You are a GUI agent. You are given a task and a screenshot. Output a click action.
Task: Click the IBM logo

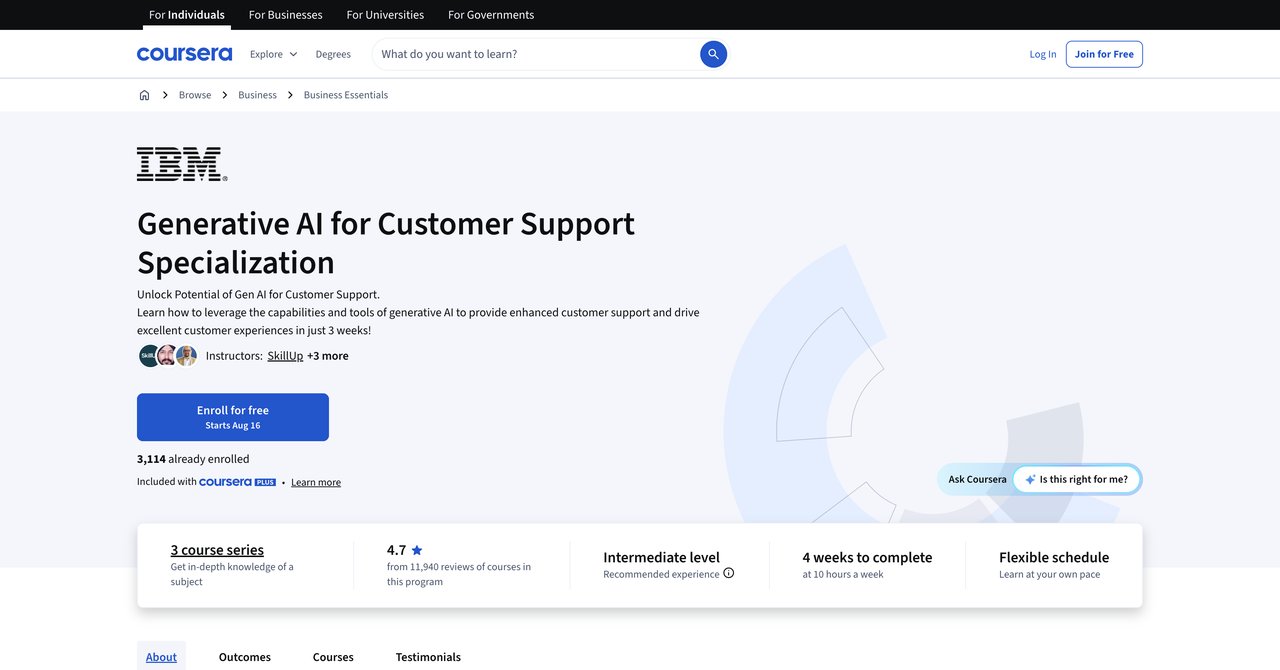click(182, 164)
